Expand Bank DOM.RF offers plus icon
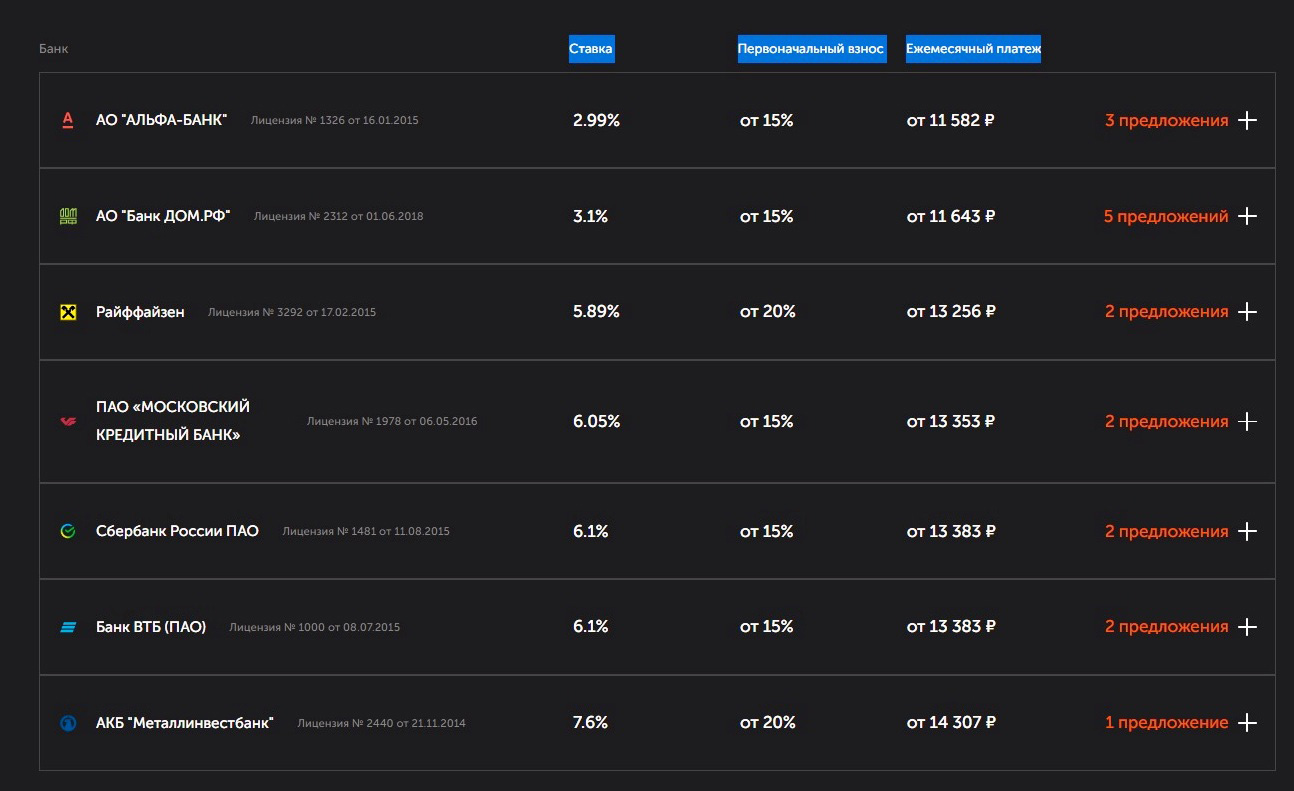The width and height of the screenshot is (1294, 791). (x=1246, y=216)
